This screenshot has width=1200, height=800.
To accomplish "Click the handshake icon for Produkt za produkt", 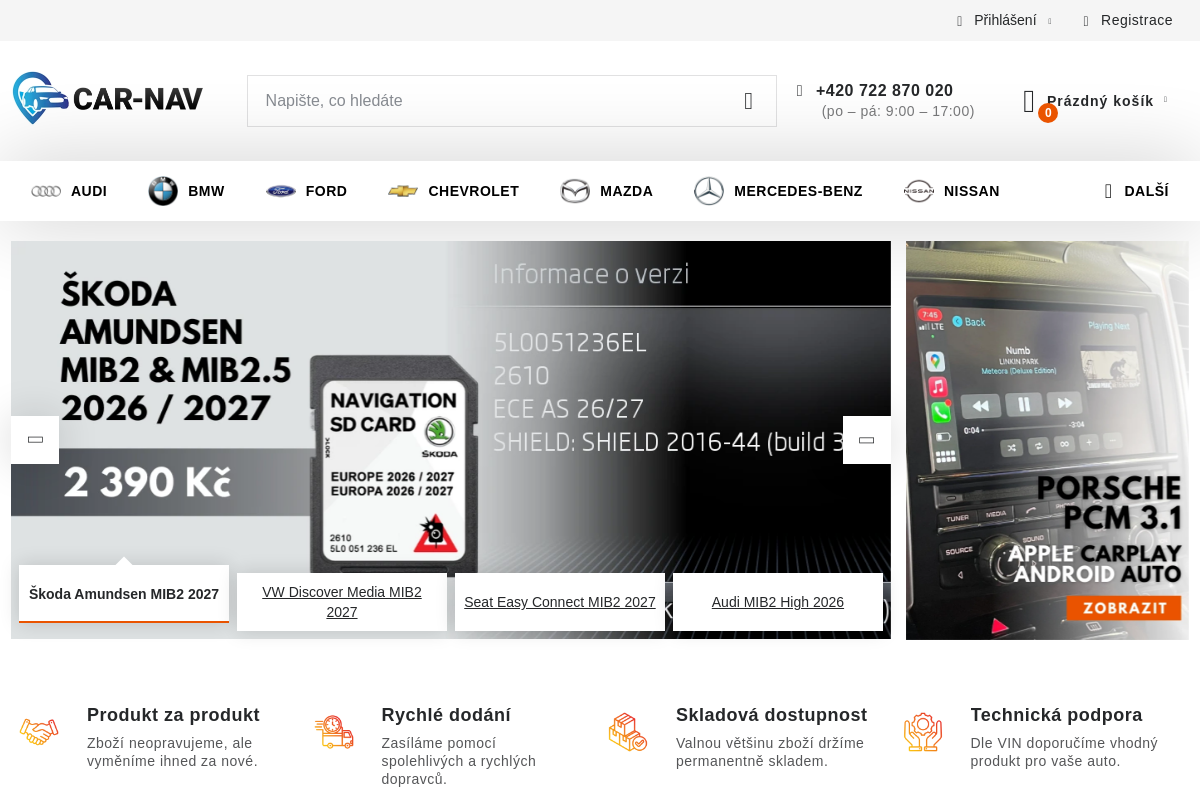I will (39, 732).
